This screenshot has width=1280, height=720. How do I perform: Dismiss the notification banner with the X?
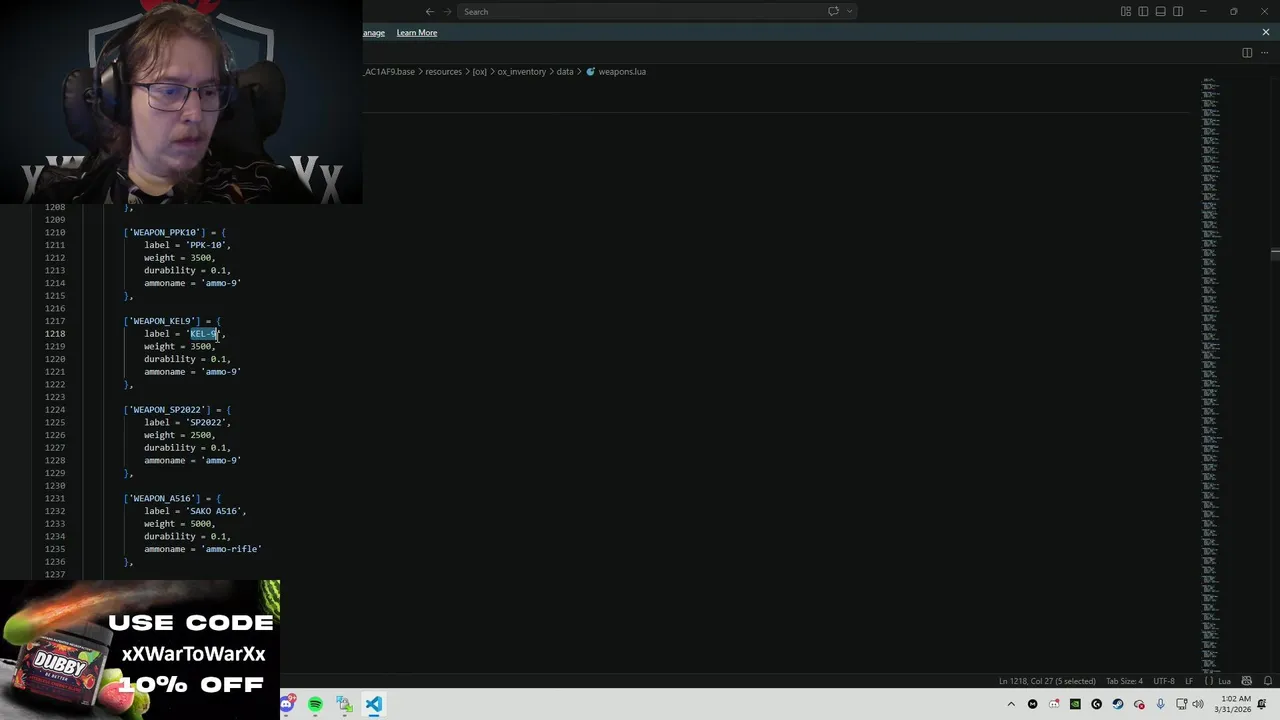click(1266, 33)
